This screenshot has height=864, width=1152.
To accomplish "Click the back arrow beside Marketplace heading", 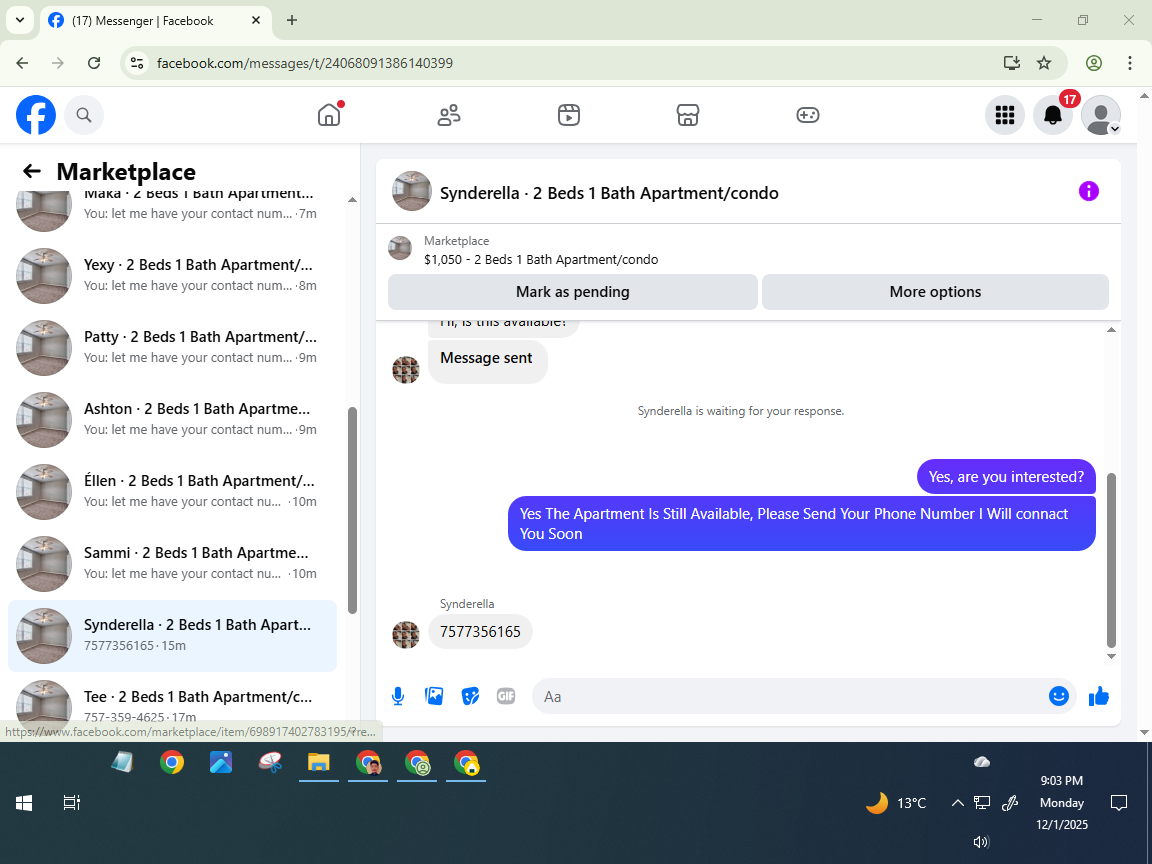I will point(32,171).
